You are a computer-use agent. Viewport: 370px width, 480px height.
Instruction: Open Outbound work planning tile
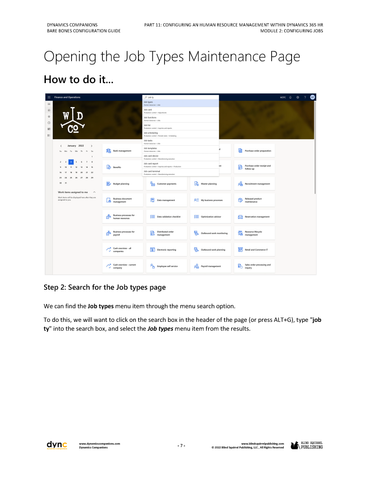coord(210,249)
